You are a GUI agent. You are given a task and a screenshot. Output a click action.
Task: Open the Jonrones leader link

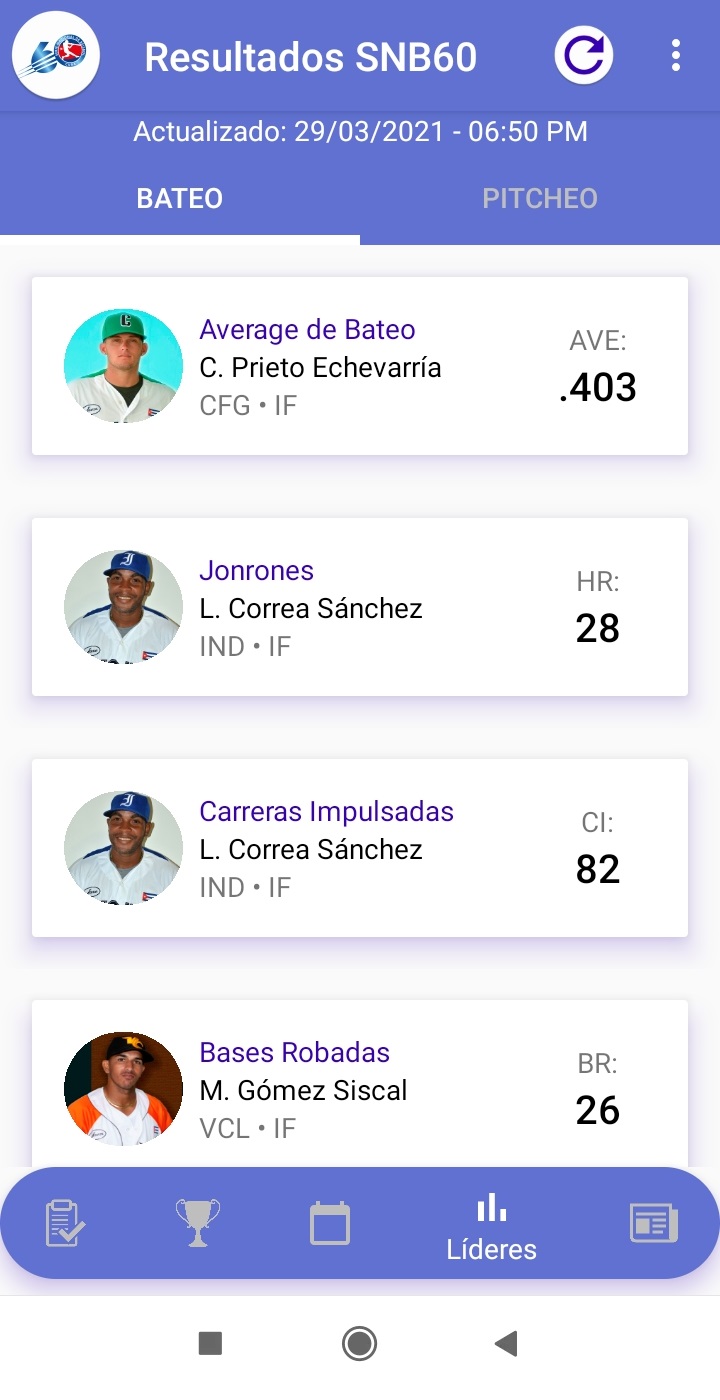(x=257, y=571)
